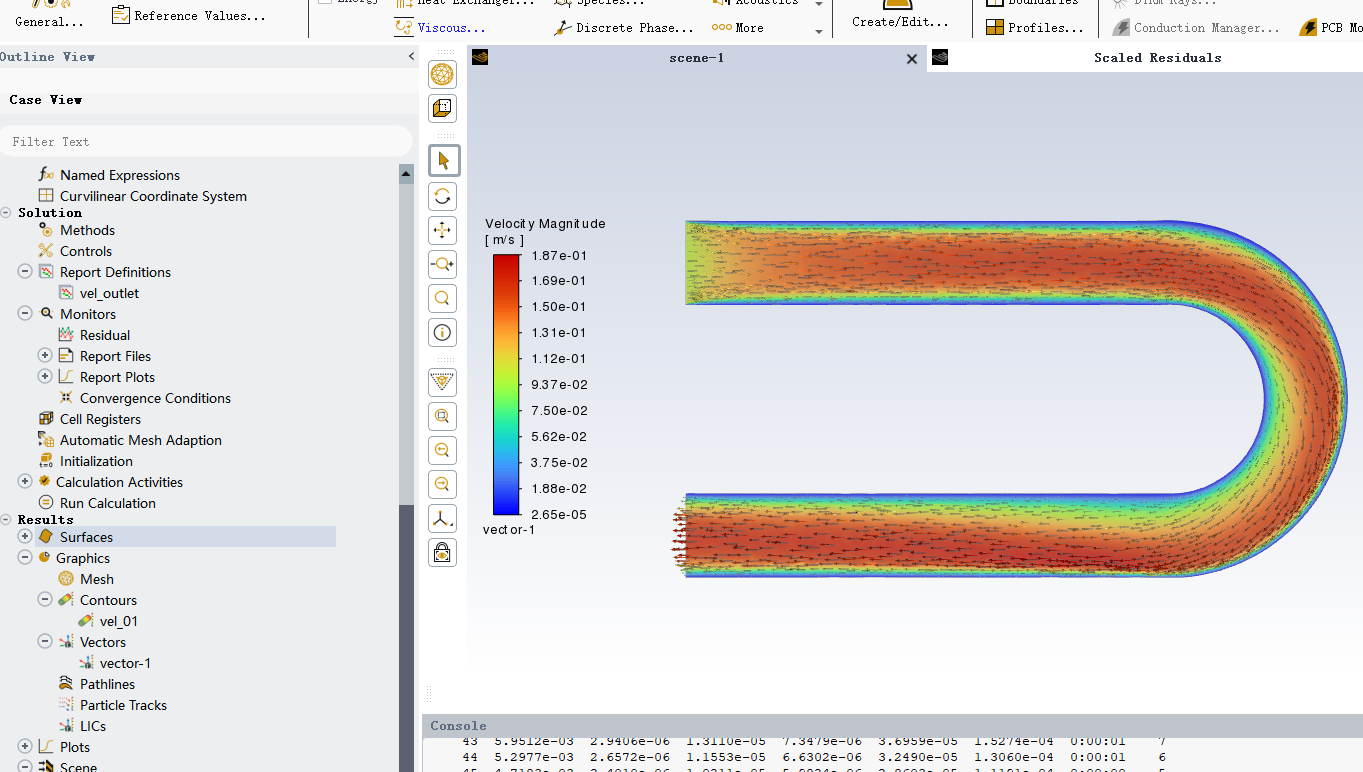Screen dimensions: 1363x772
Task: Click the zoom out magnifier icon
Action: coord(442,484)
